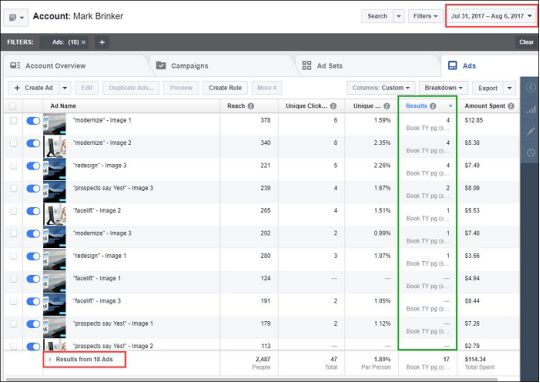Click the Edit button
The height and width of the screenshot is (383, 540).
(86, 88)
